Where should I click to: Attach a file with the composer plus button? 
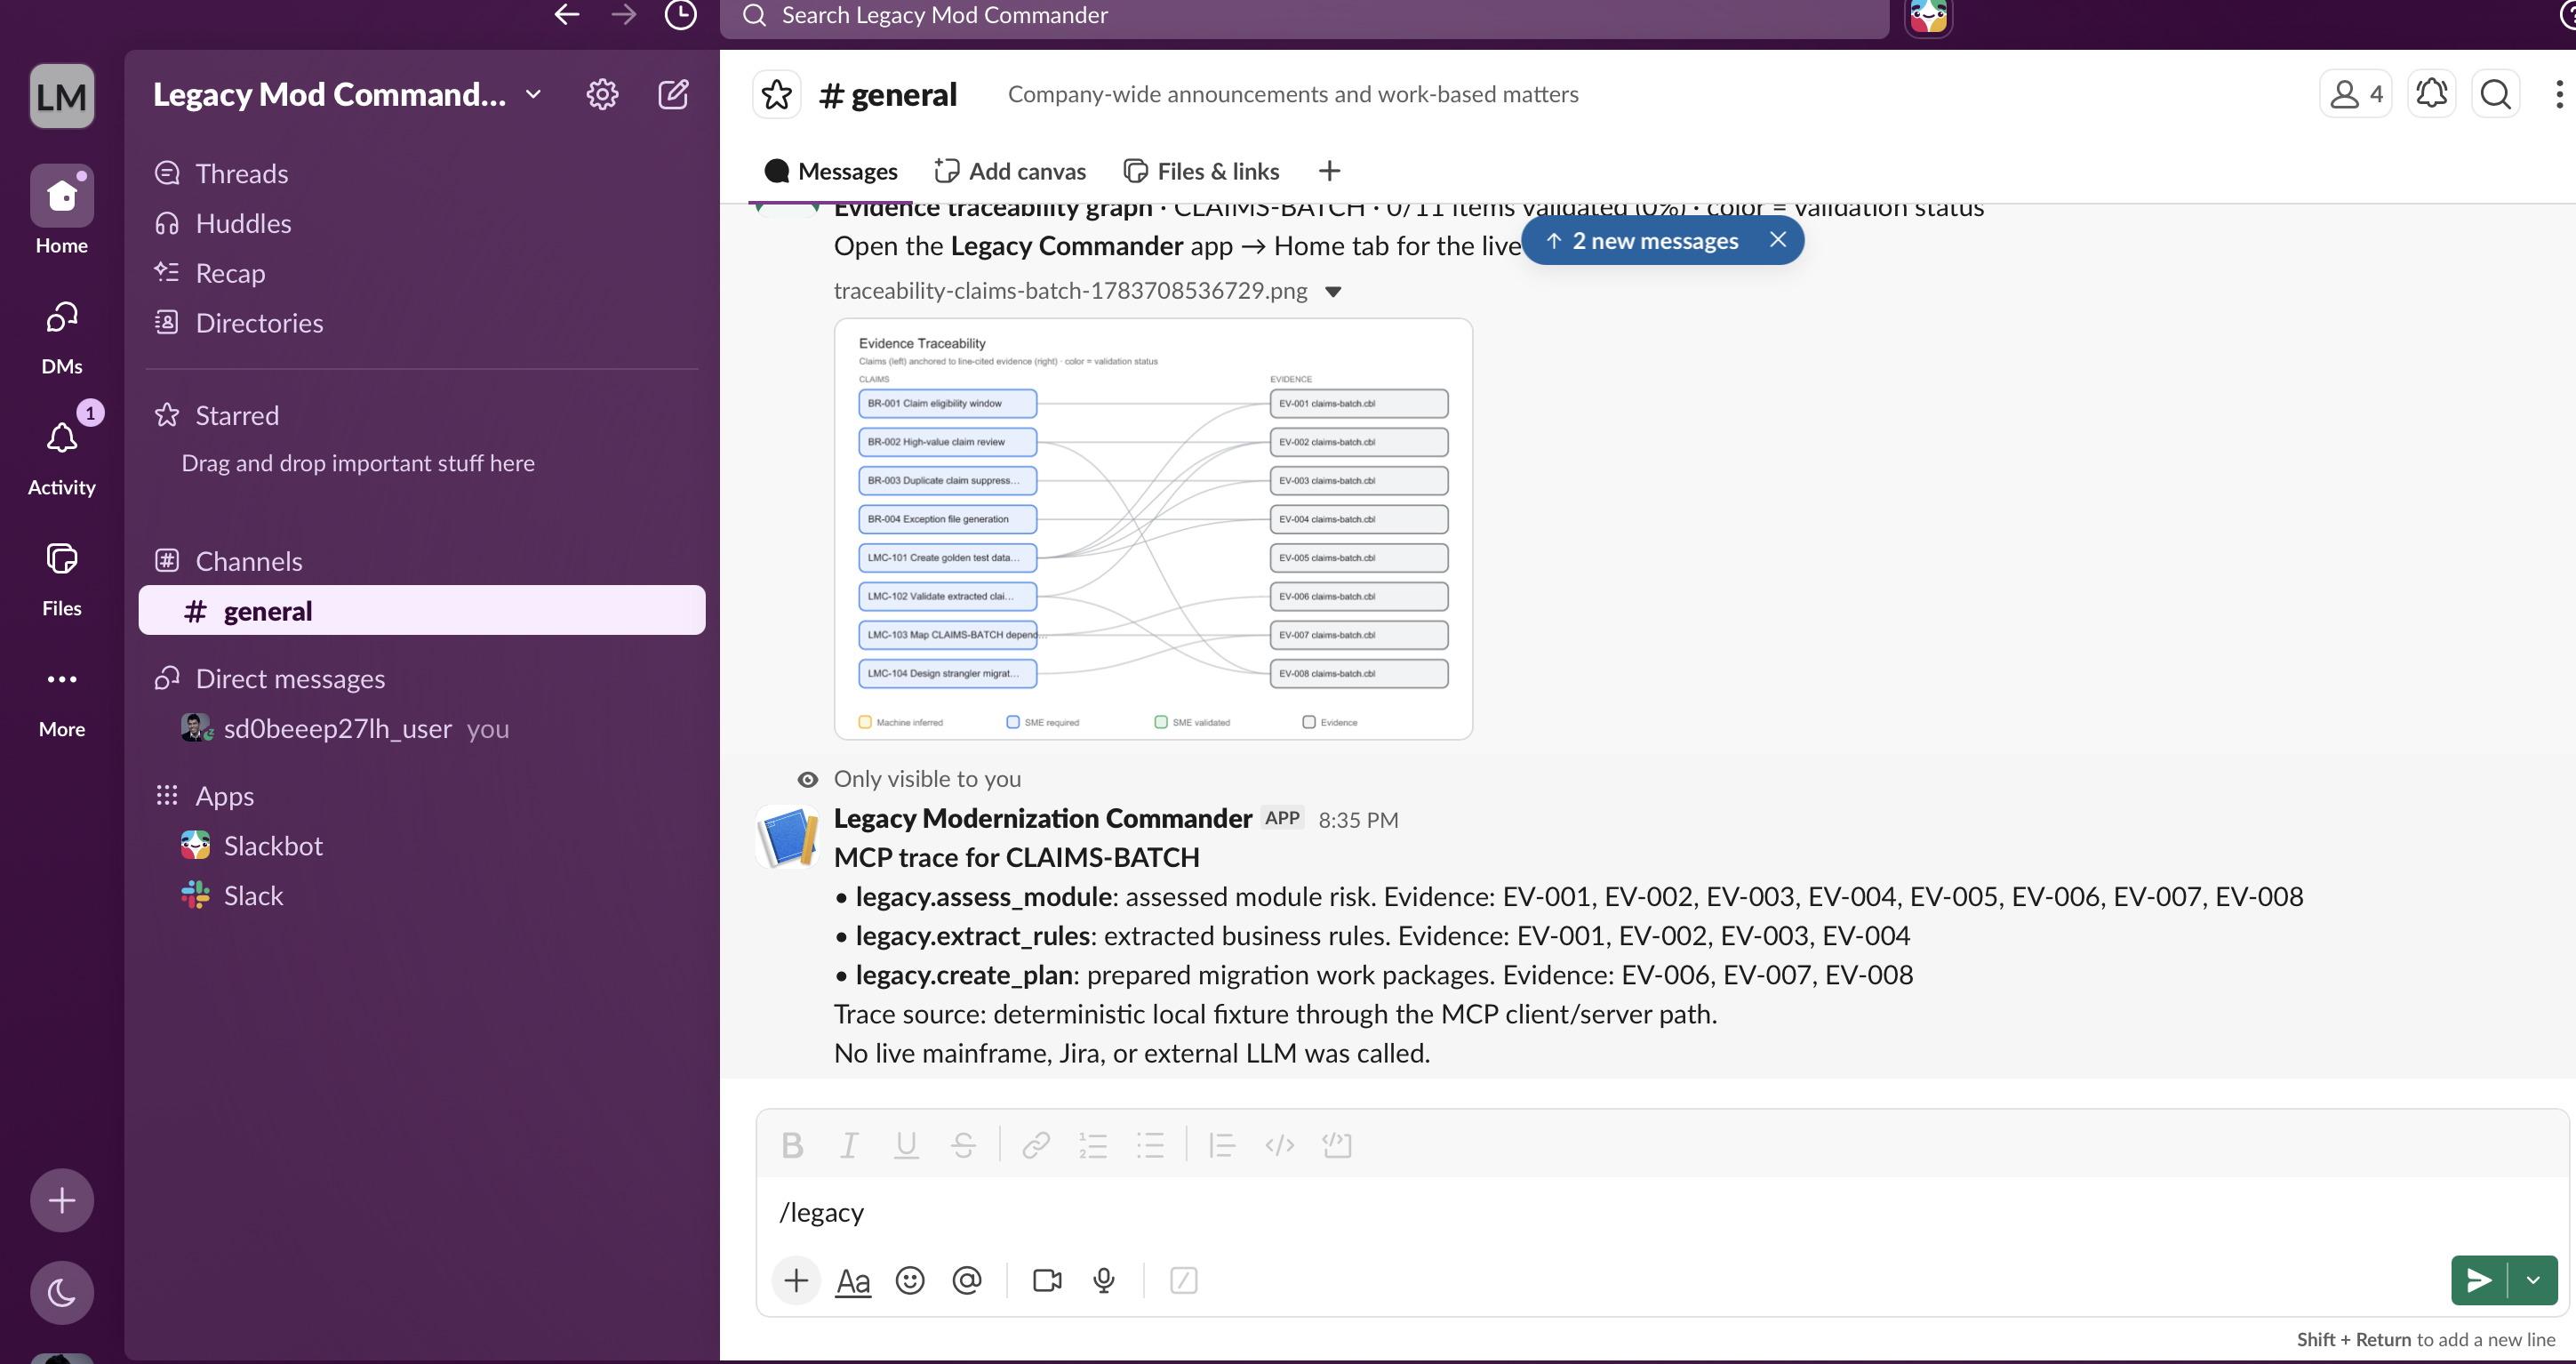[796, 1280]
